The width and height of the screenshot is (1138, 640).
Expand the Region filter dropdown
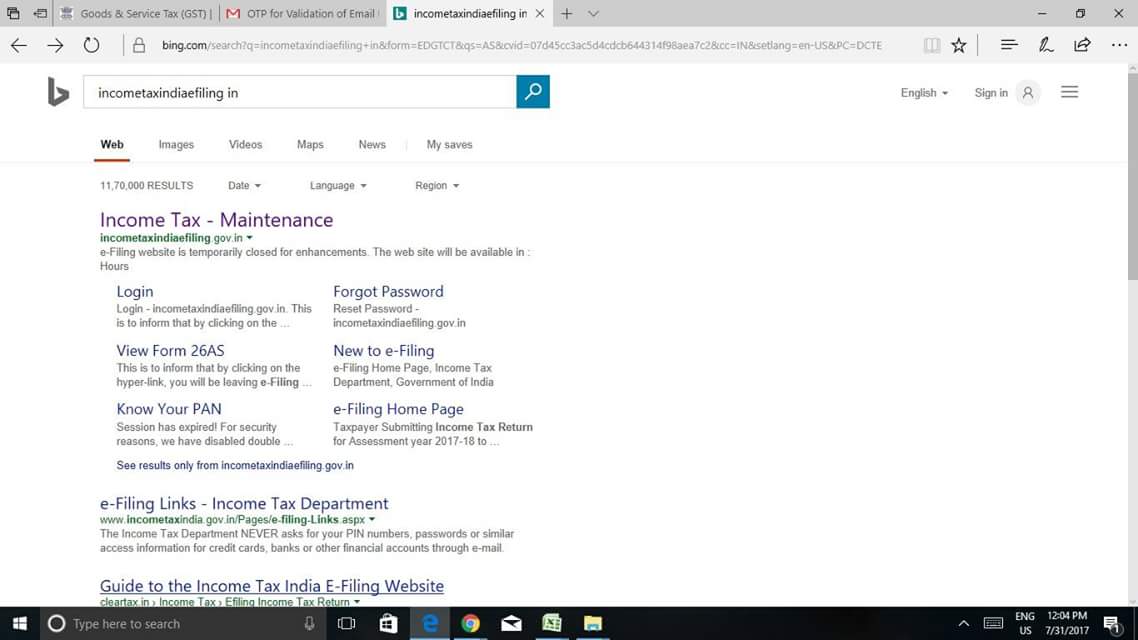(437, 186)
